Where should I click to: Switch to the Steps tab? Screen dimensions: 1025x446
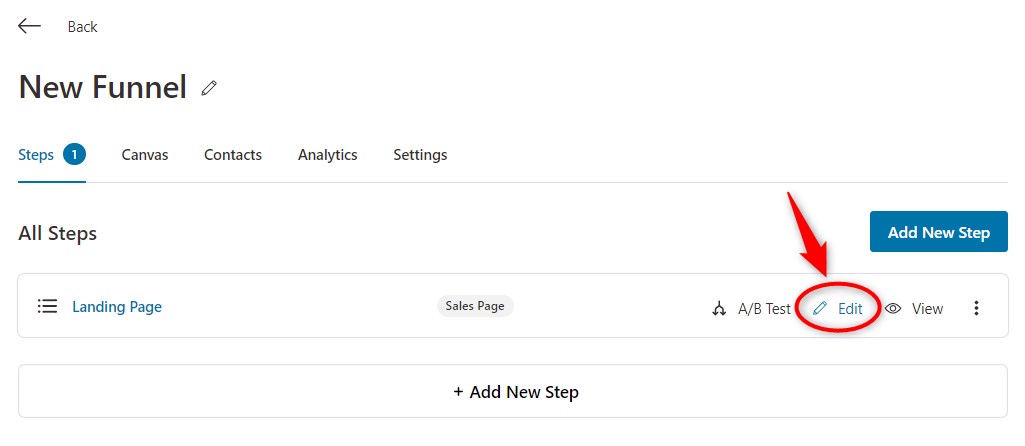(52, 155)
